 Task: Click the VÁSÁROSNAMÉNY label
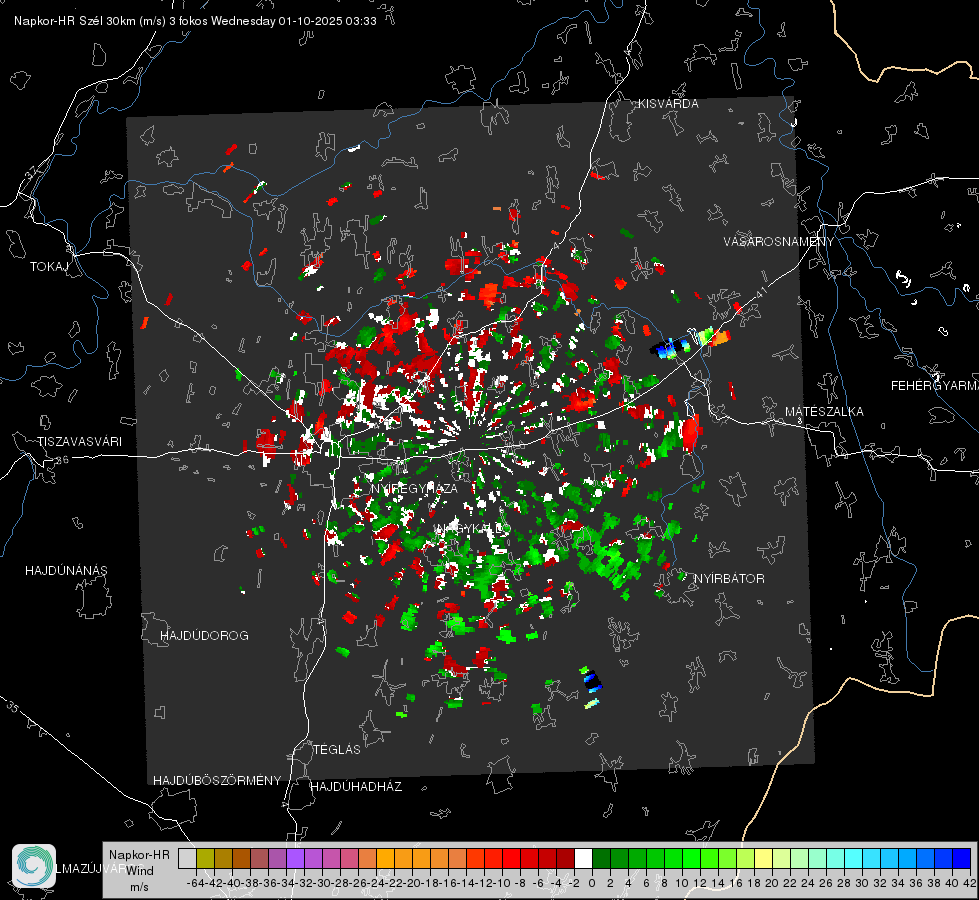coord(779,242)
